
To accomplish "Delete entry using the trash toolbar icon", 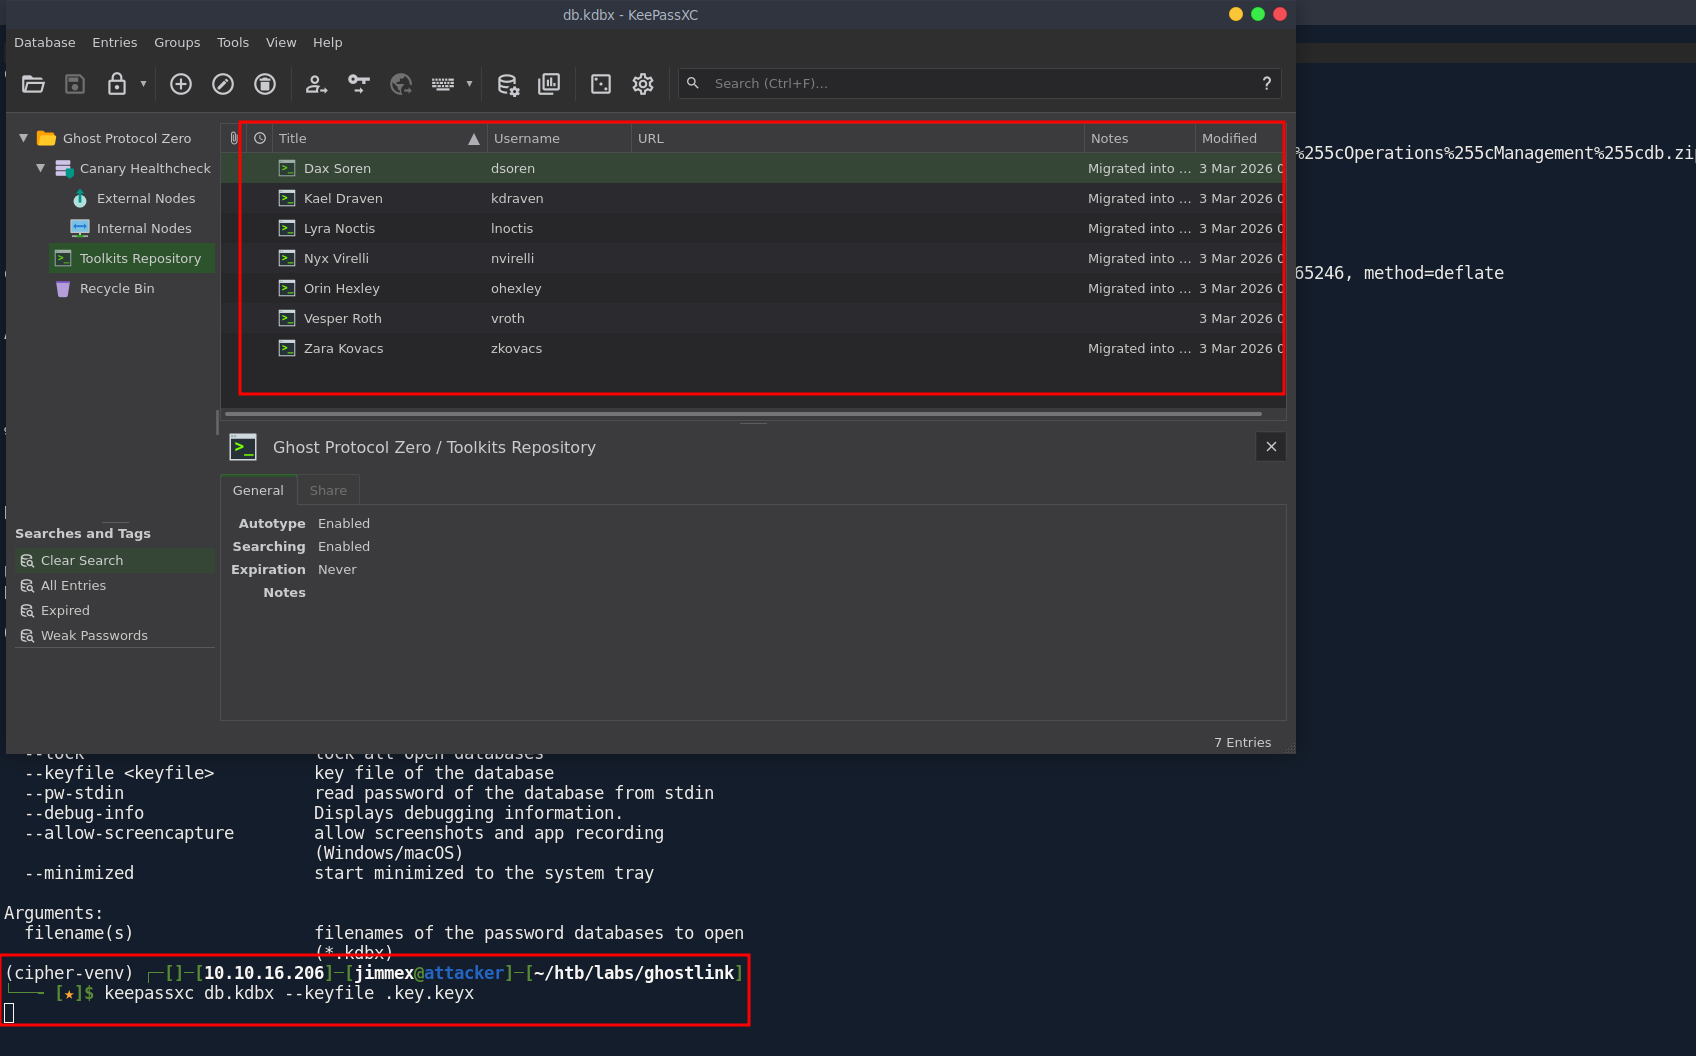I will [x=265, y=84].
